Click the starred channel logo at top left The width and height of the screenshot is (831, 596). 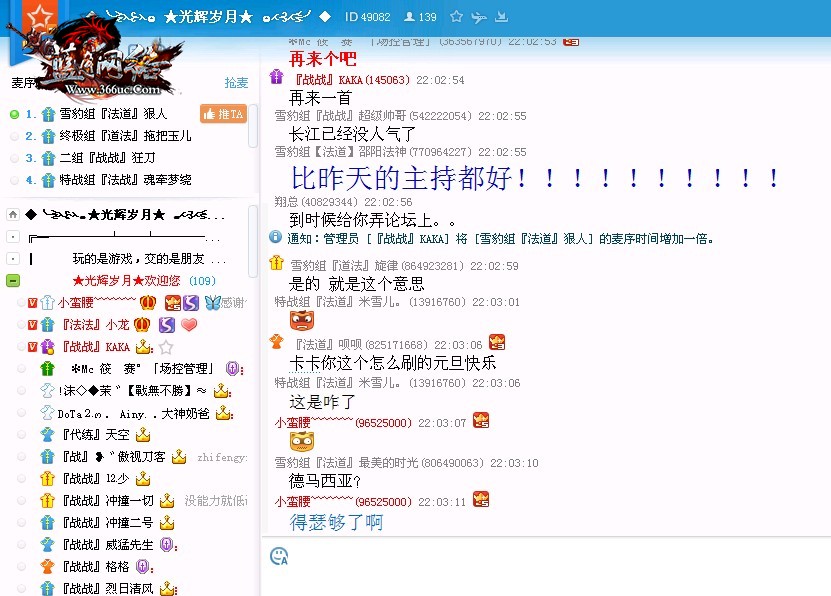click(x=40, y=16)
